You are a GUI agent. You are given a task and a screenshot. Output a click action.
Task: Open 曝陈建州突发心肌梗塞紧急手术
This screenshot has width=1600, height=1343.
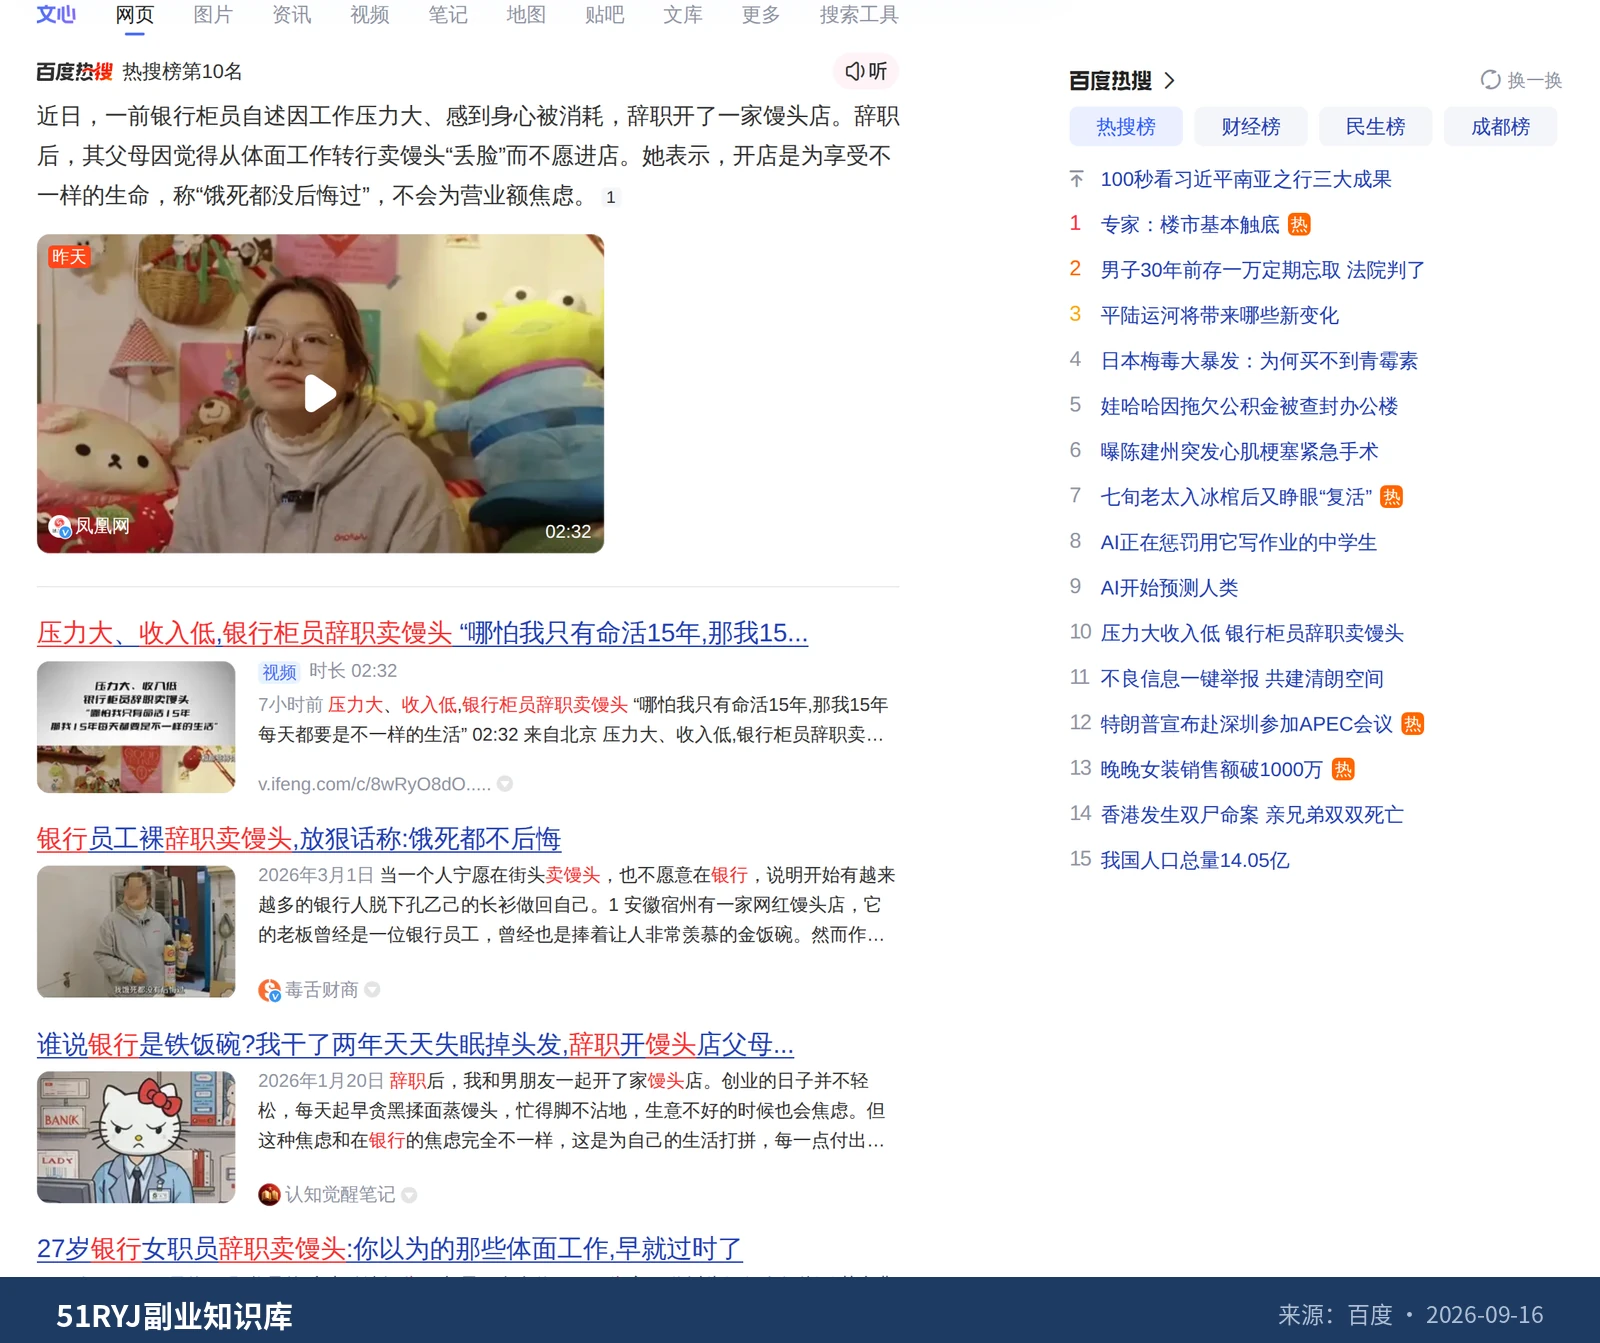click(1239, 452)
